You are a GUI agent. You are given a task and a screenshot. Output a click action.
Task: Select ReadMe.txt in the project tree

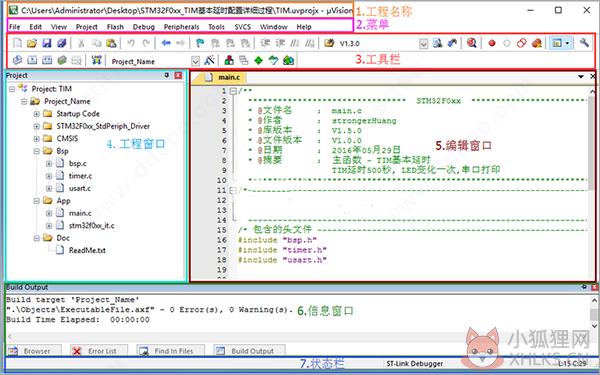pyautogui.click(x=87, y=250)
